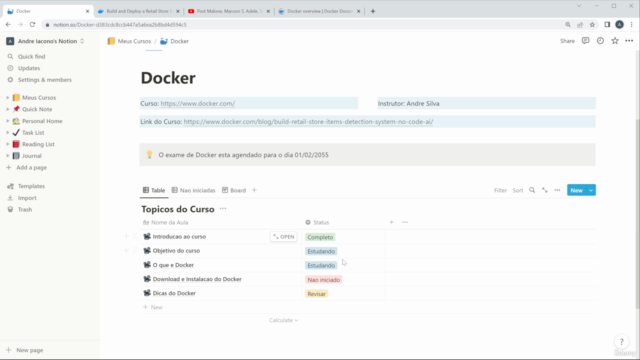Open the page options three-dot menu
This screenshot has height=360, width=640.
[x=629, y=41]
